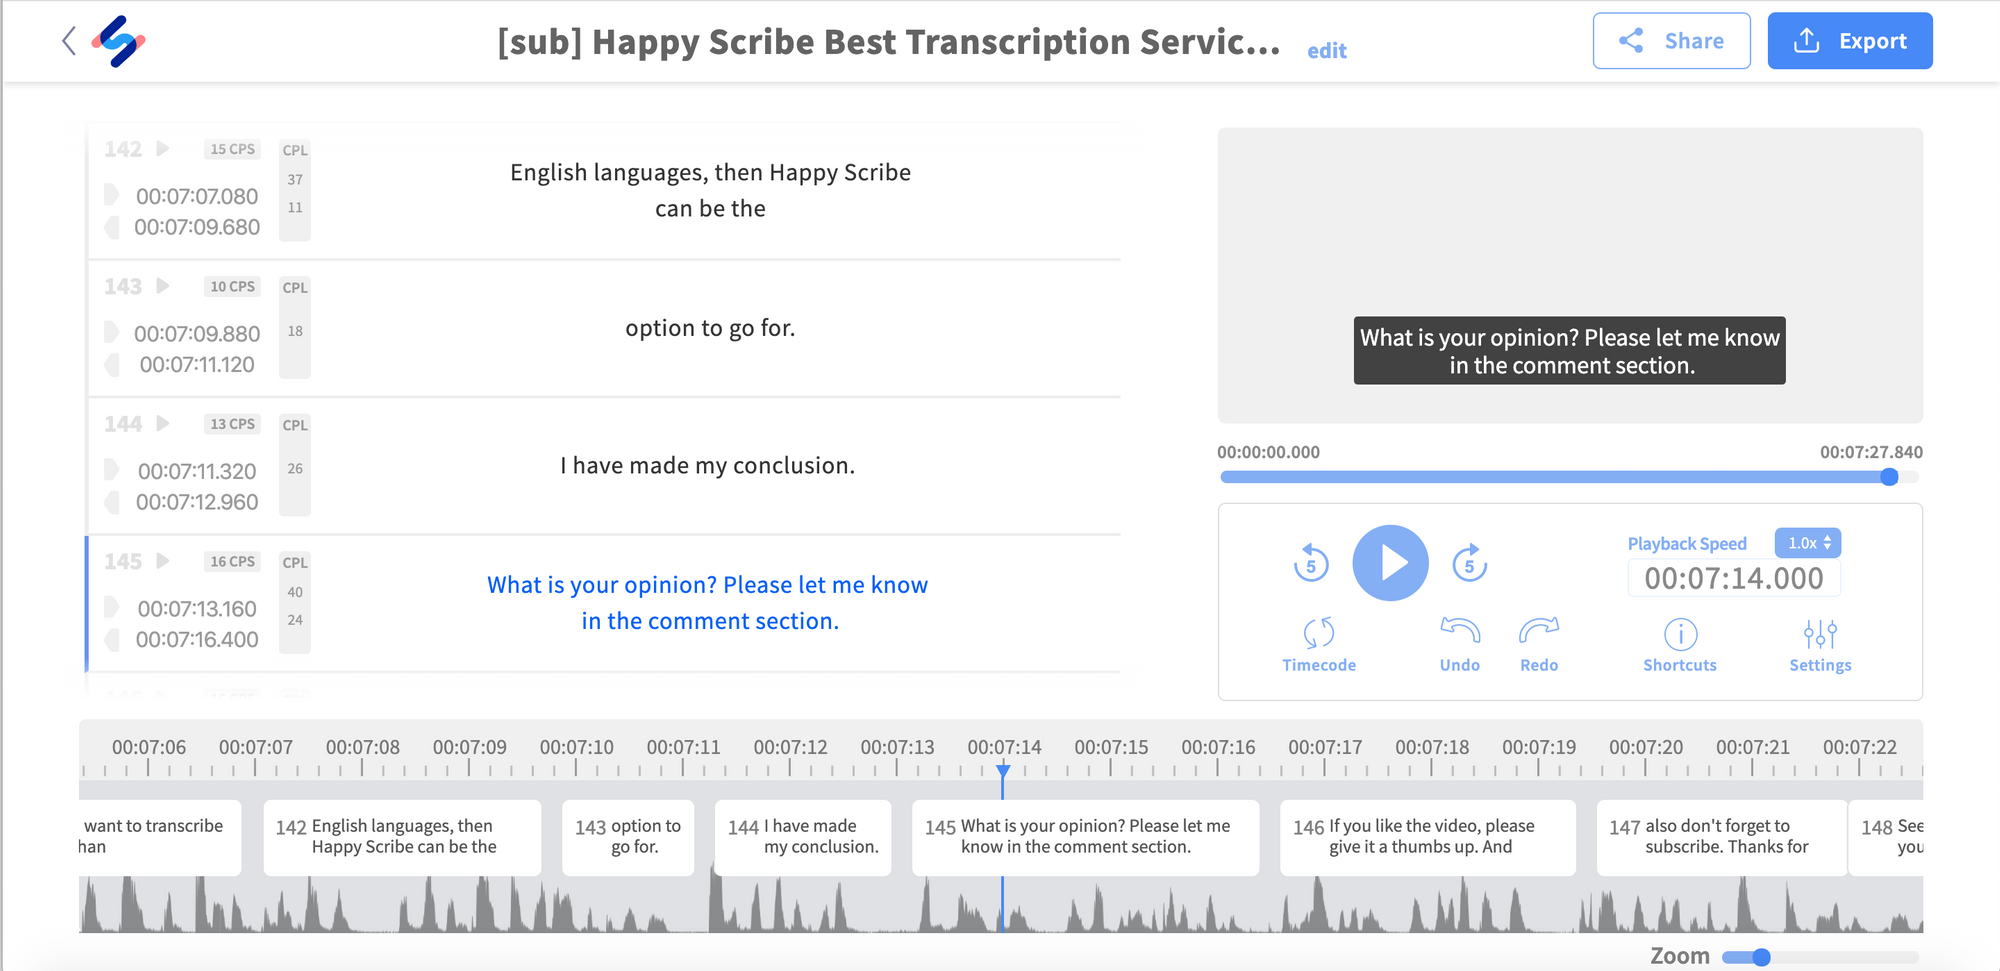The image size is (2000, 971).
Task: Open the Shortcuts info panel
Action: [x=1680, y=634]
